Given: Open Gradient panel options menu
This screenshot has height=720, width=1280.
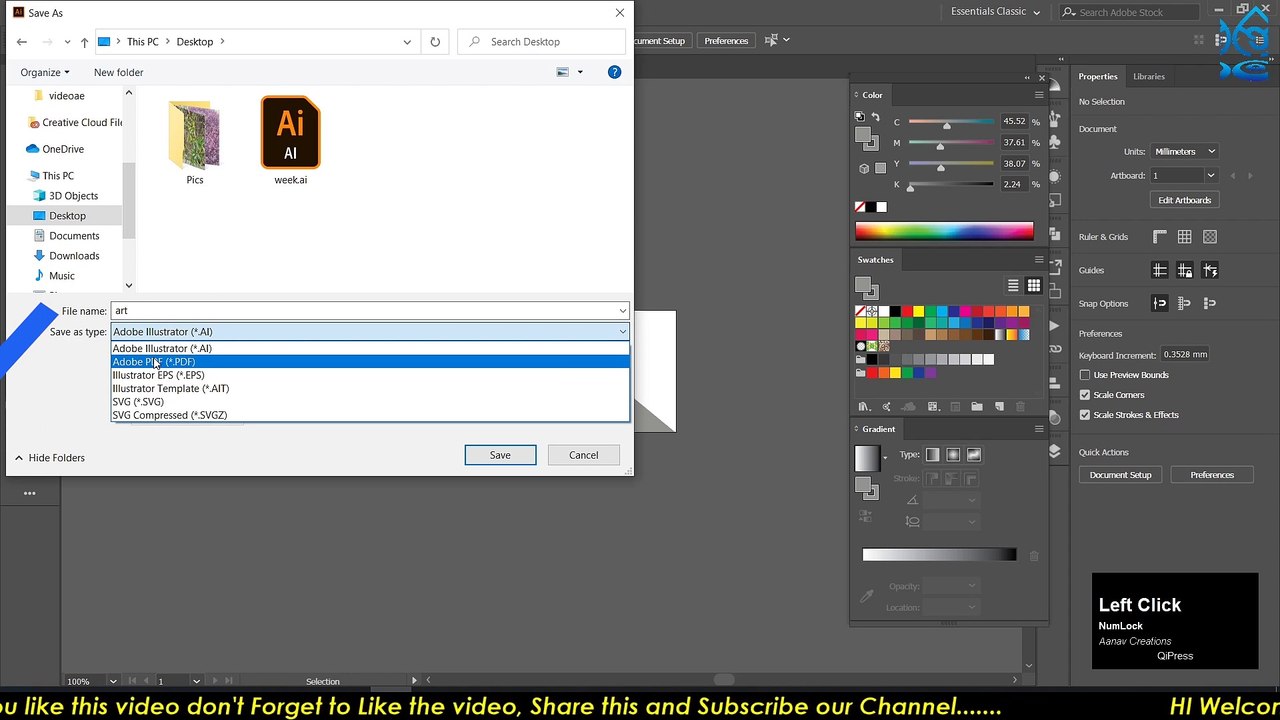Looking at the screenshot, I should pyautogui.click(x=1039, y=429).
